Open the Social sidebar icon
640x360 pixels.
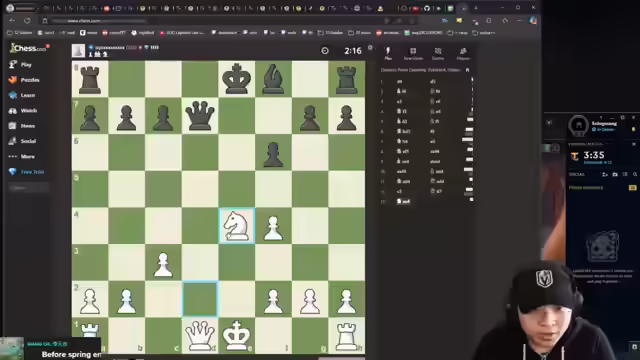coord(13,141)
